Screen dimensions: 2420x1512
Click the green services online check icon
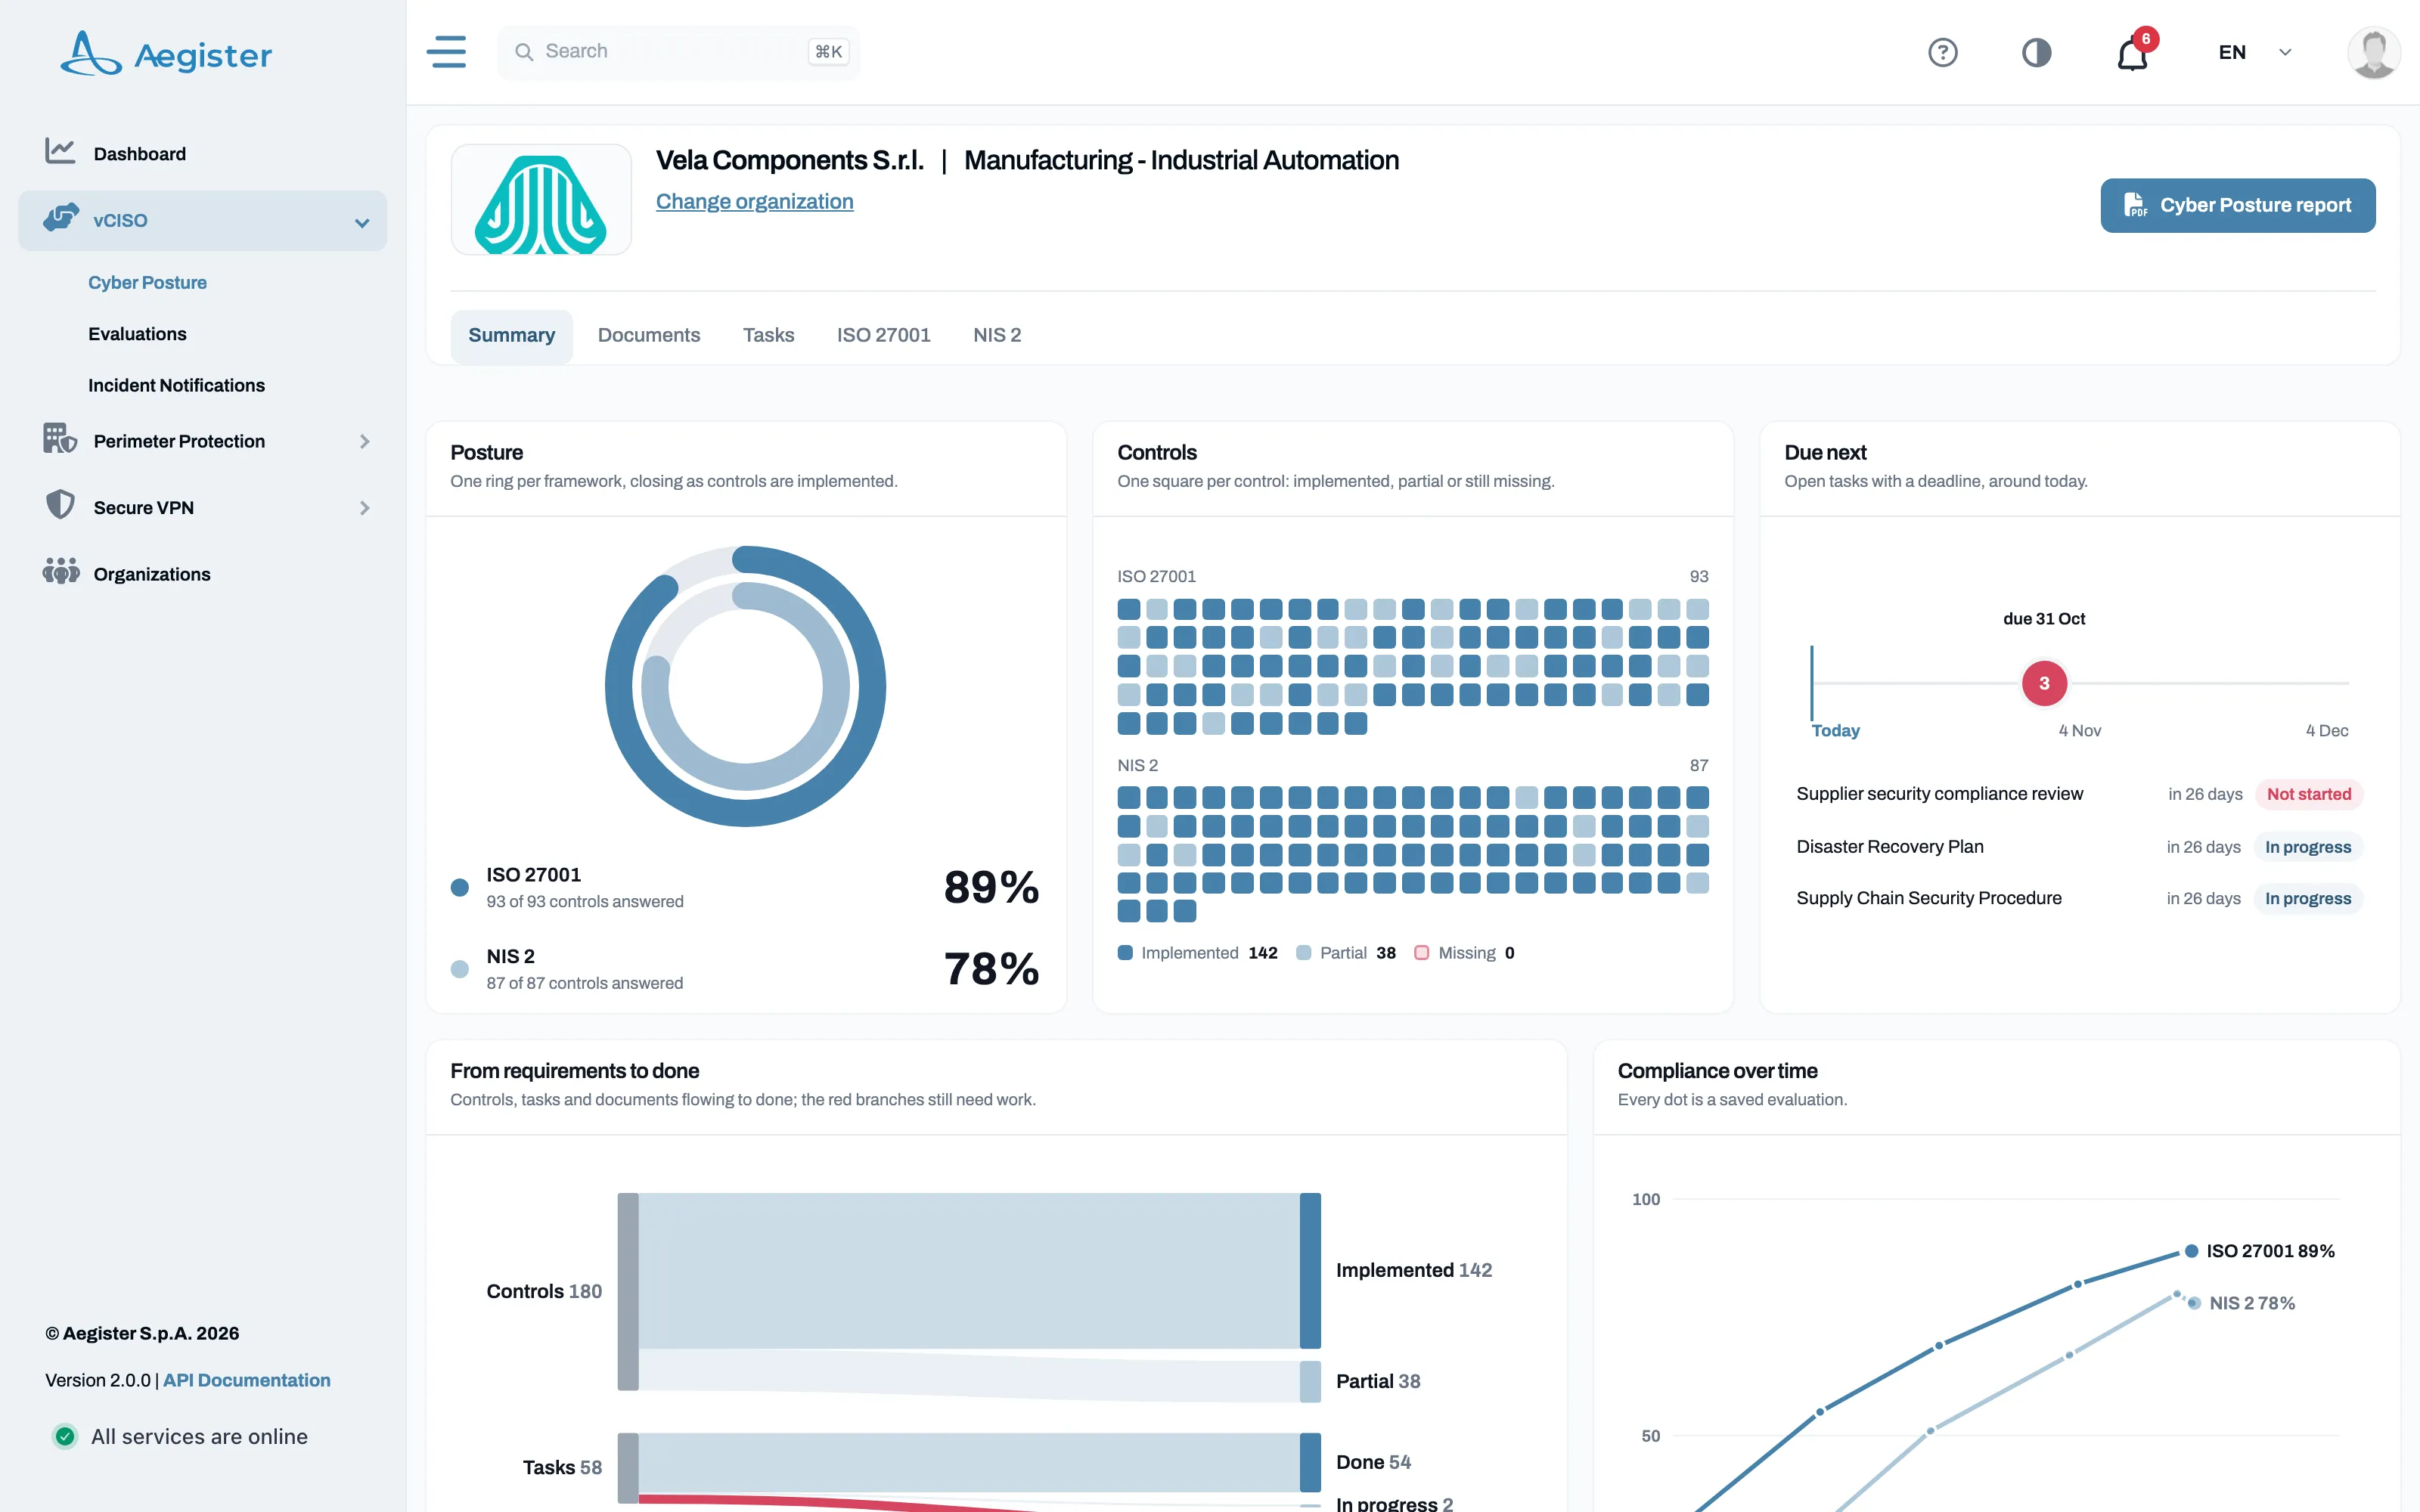[x=65, y=1436]
